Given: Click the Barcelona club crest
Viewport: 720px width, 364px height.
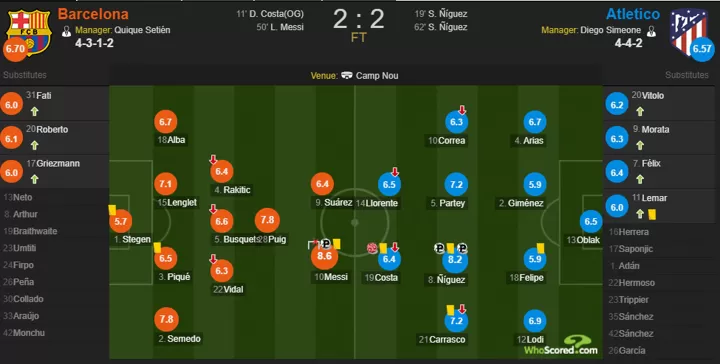Looking at the screenshot, I should 28,31.
